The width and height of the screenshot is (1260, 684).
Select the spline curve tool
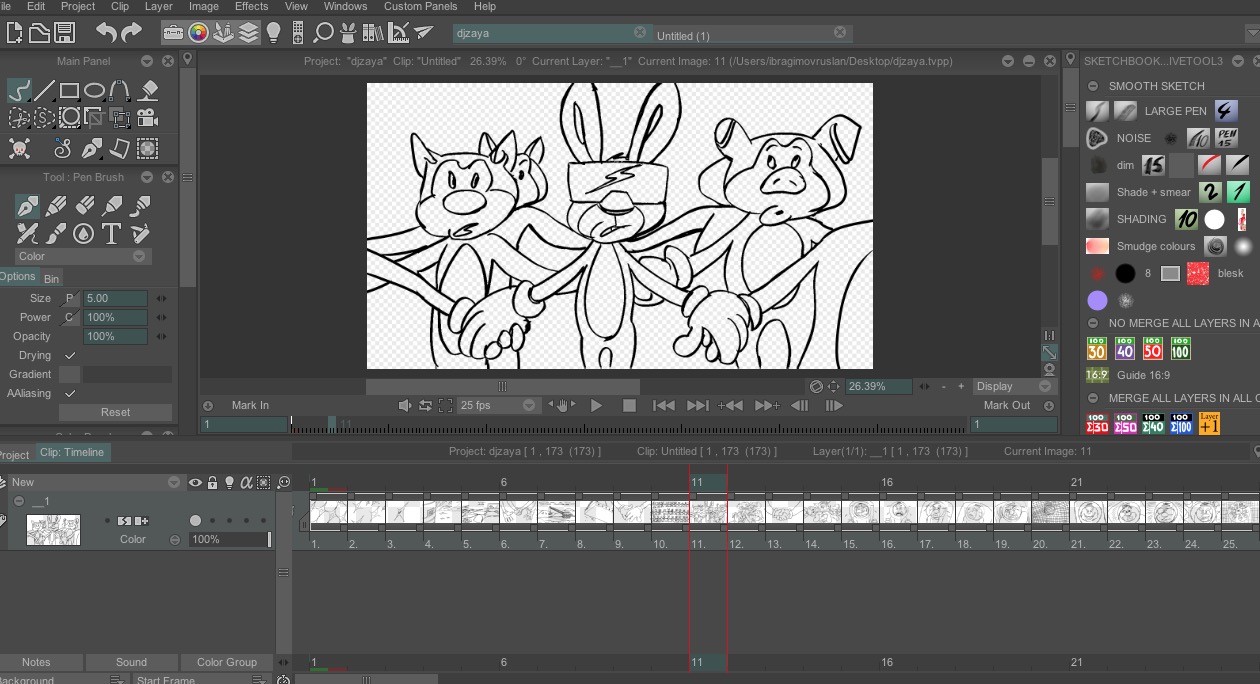coord(120,92)
